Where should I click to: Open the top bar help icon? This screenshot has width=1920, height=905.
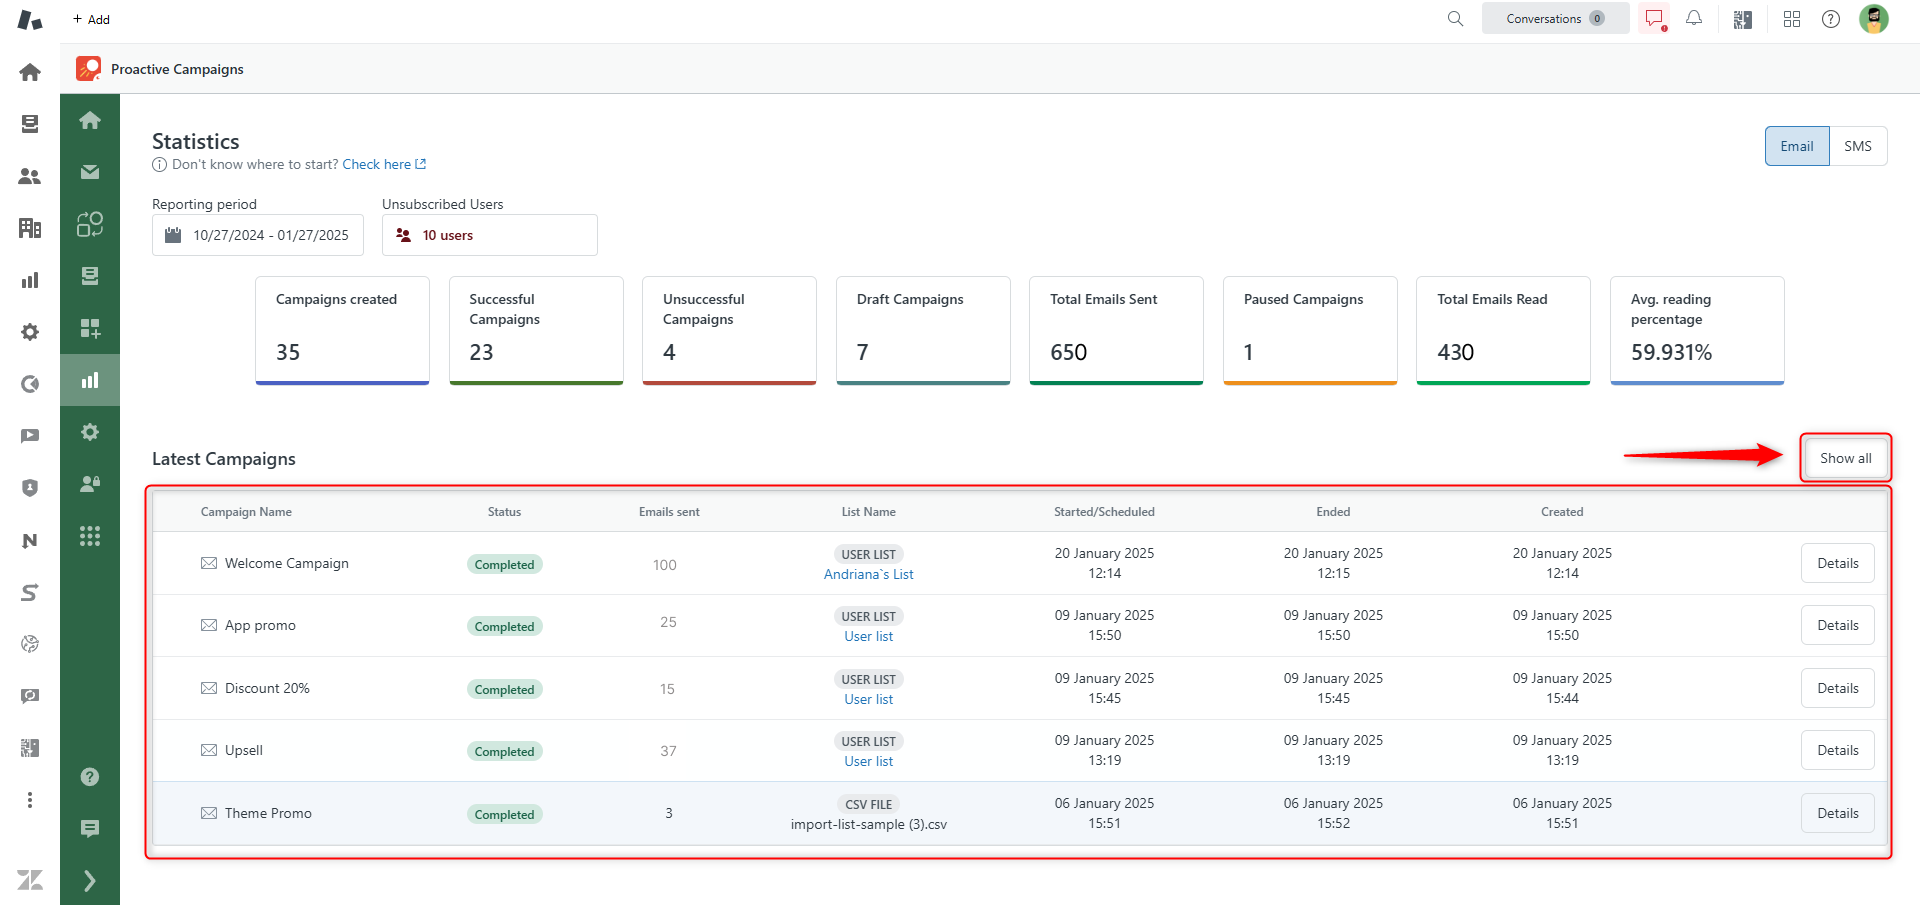1831,19
